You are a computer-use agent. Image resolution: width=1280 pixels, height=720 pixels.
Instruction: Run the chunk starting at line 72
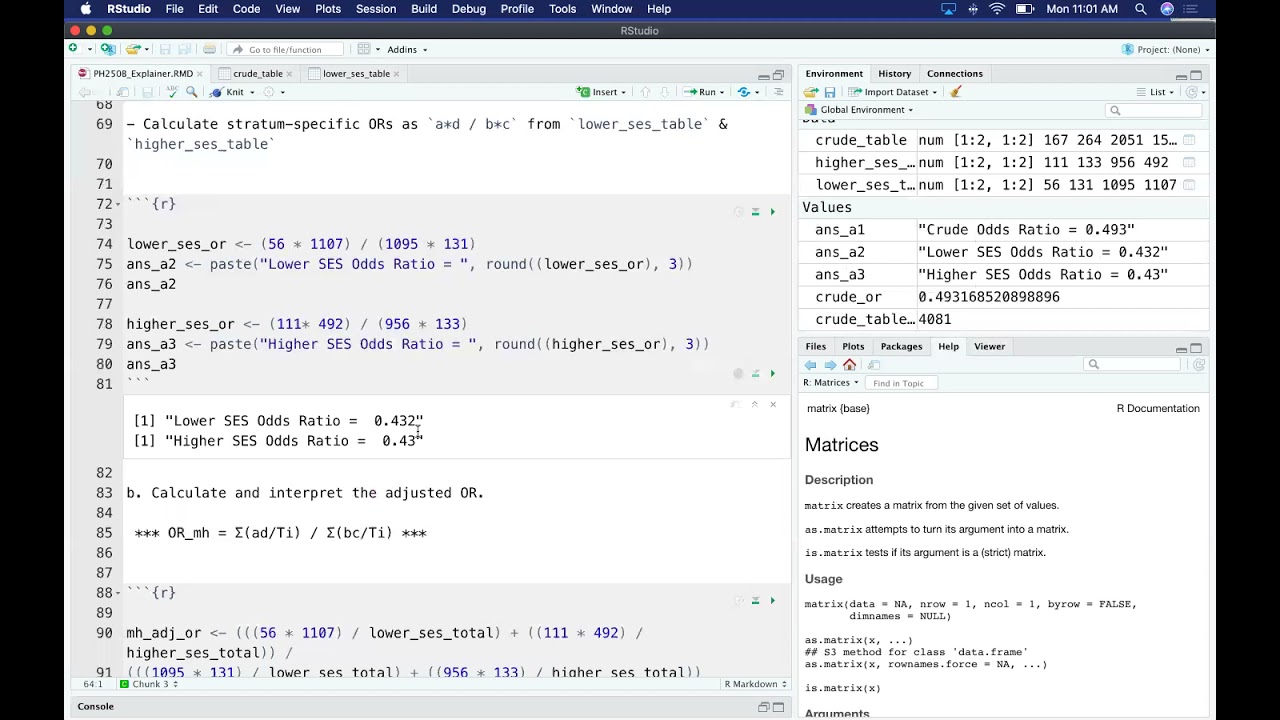click(772, 212)
